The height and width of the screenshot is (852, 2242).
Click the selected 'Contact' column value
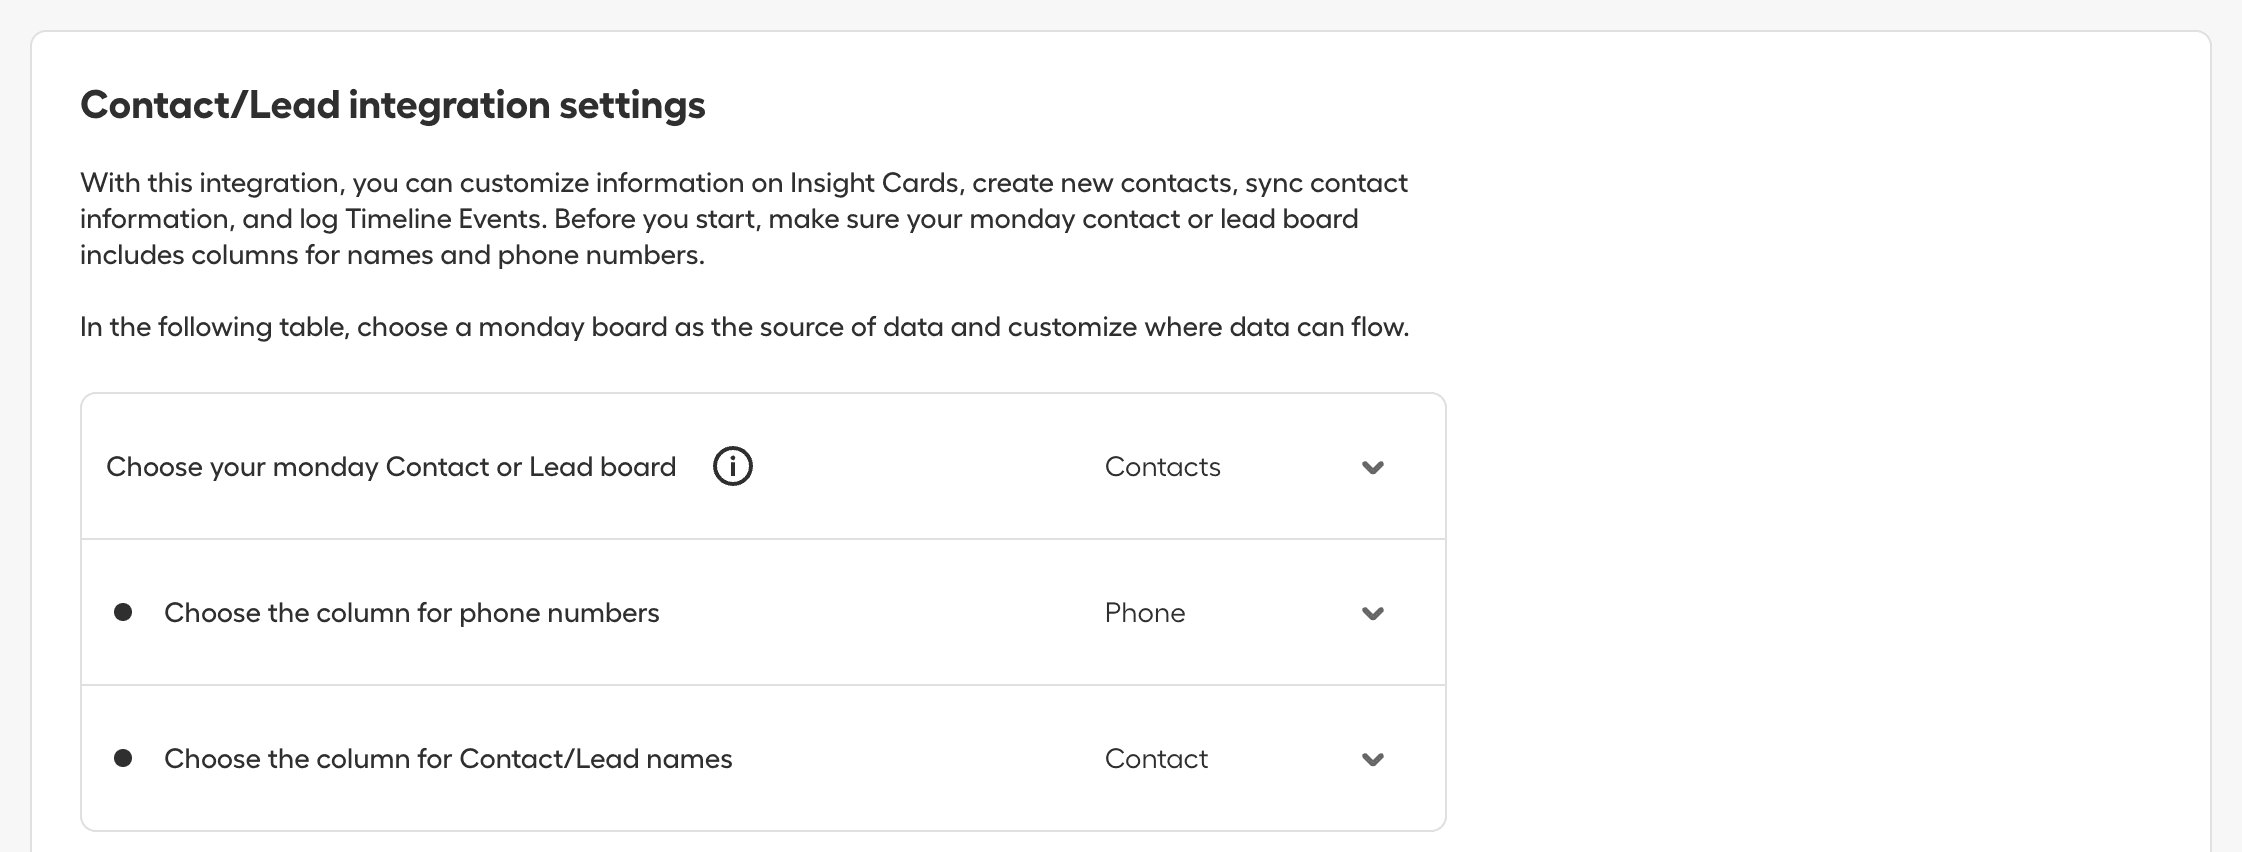coord(1156,759)
